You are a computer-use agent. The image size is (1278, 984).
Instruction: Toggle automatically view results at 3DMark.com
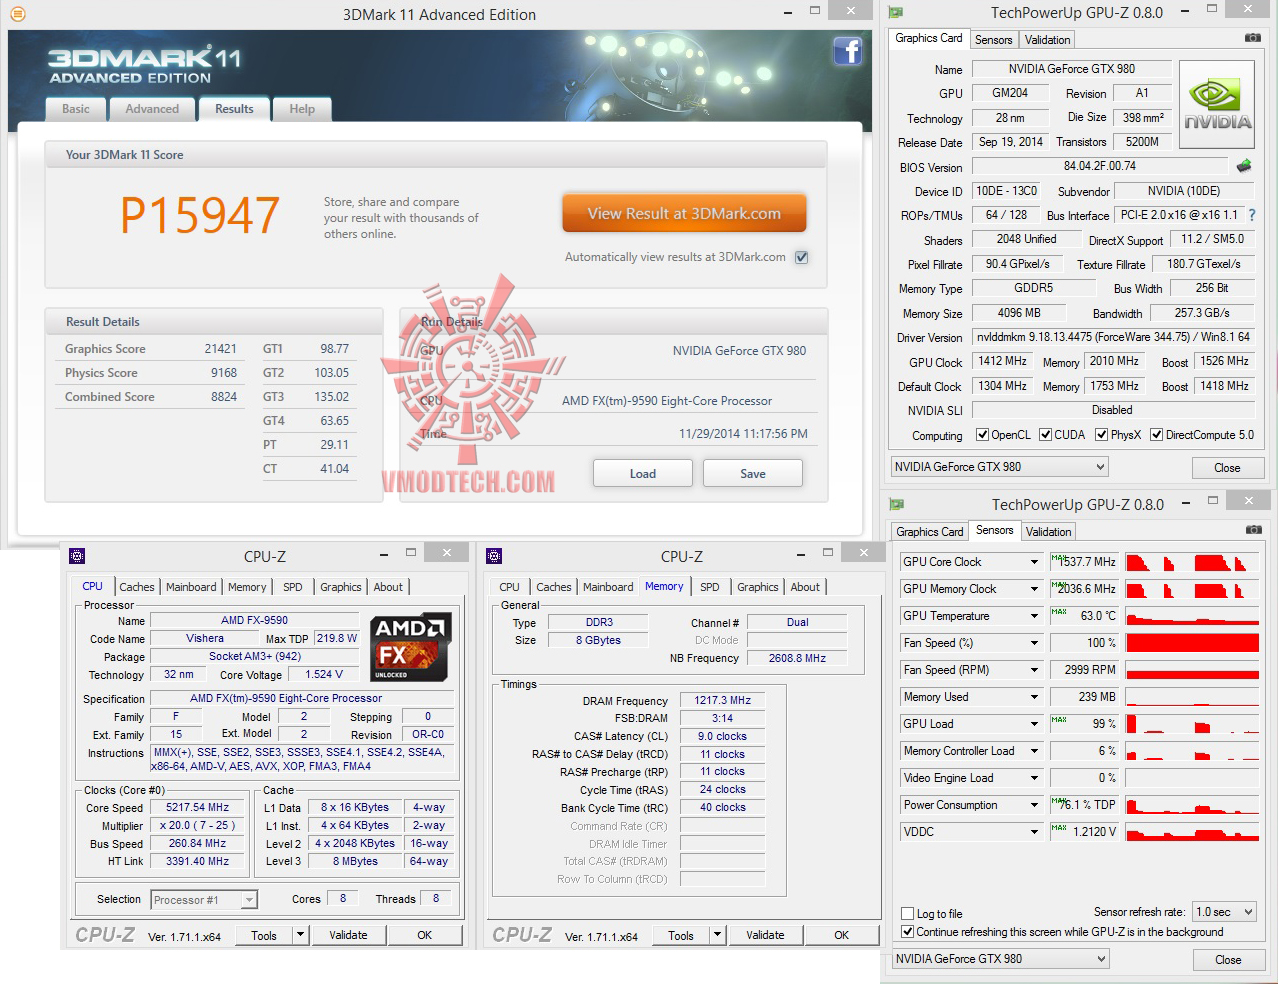pos(801,257)
